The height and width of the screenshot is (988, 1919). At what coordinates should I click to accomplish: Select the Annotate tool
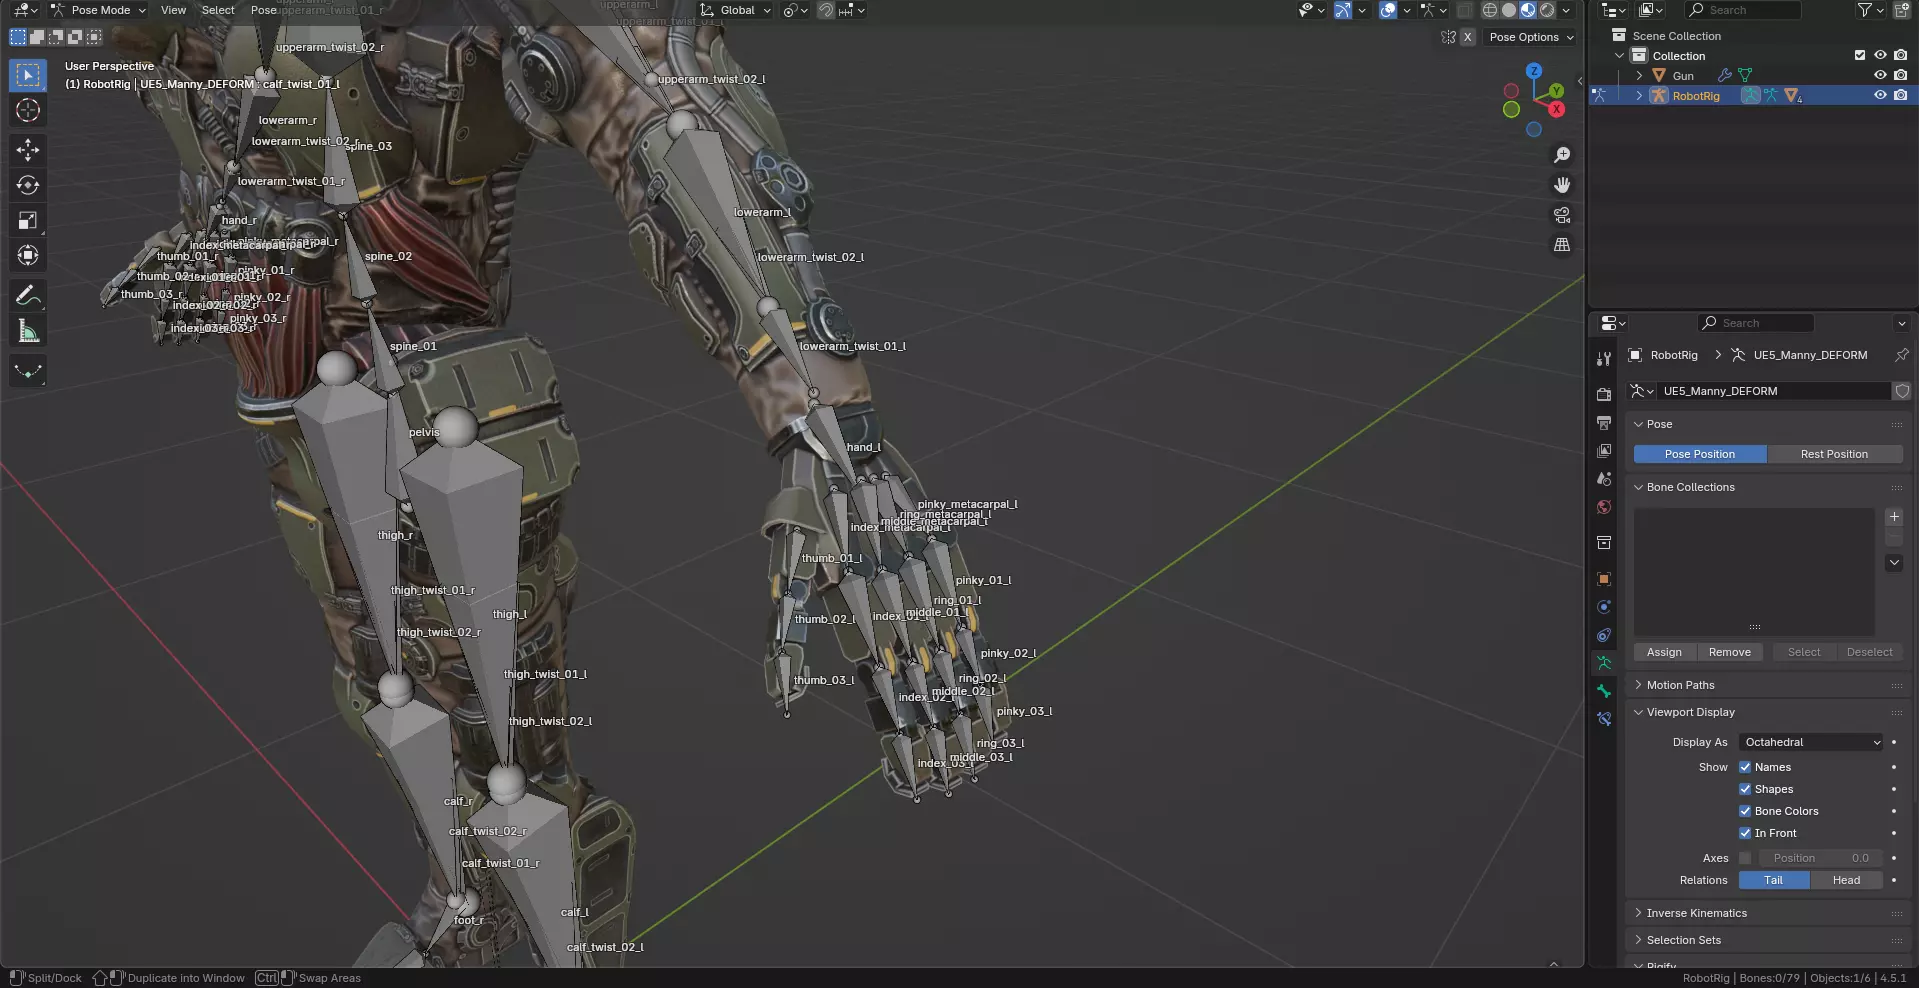tap(28, 295)
